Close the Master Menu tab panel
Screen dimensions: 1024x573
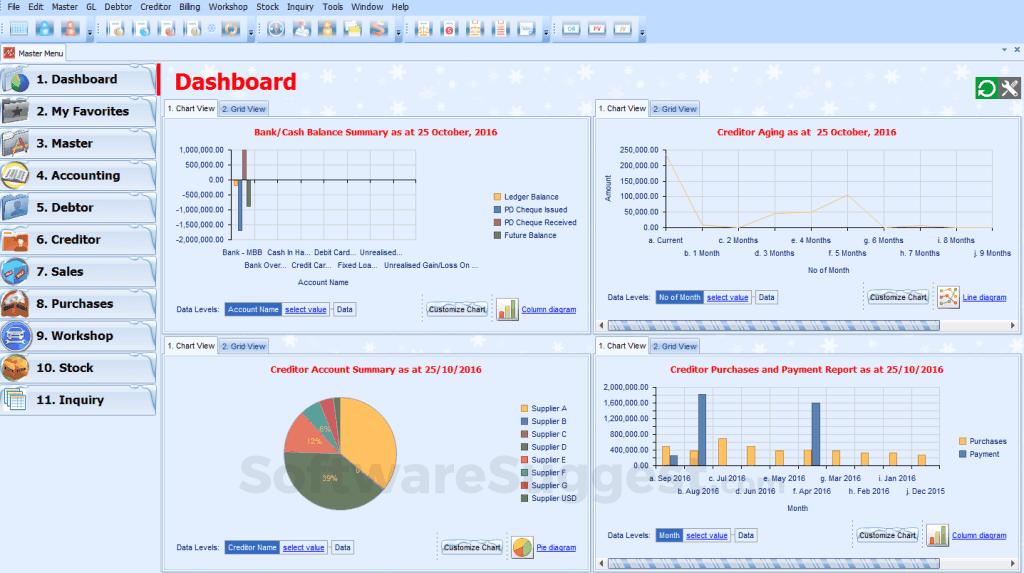(1017, 48)
